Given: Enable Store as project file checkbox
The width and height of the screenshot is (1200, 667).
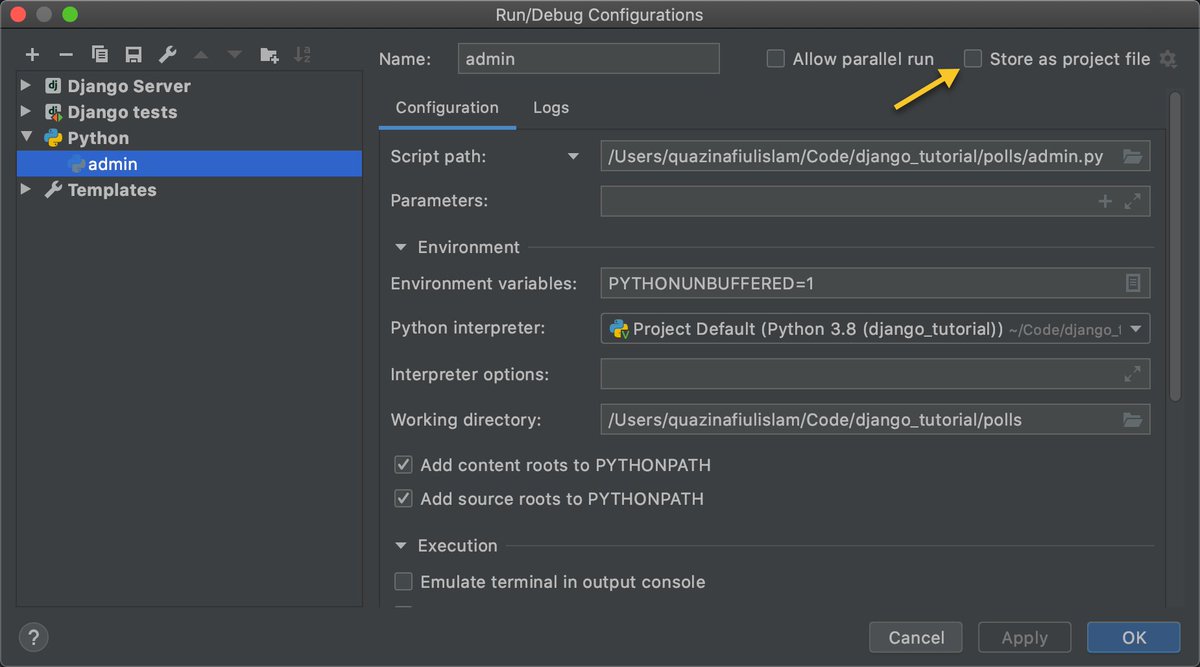Looking at the screenshot, I should [x=972, y=59].
